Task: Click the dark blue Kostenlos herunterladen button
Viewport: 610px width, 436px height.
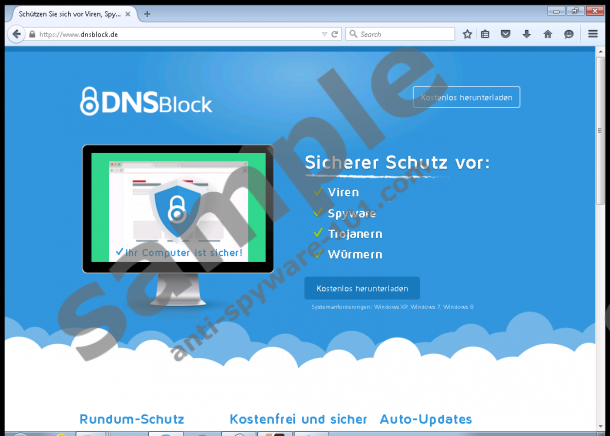Action: coord(362,288)
